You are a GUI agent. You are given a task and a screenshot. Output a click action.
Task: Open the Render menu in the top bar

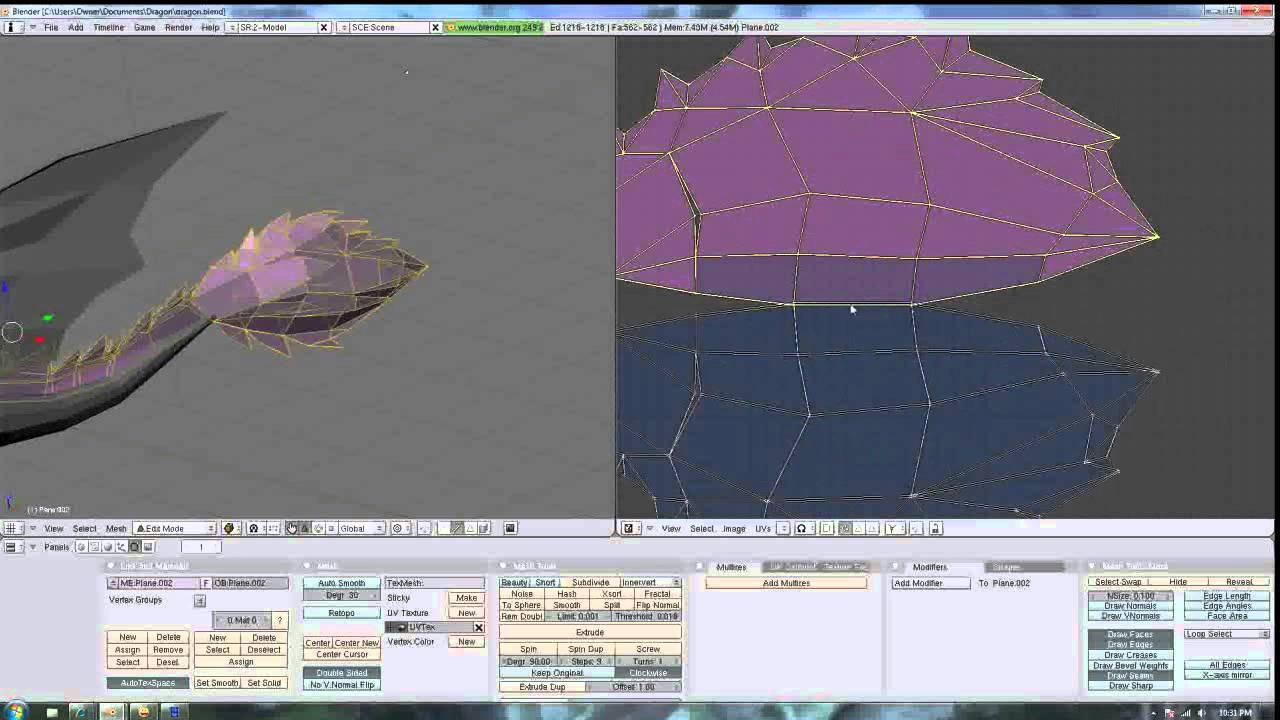point(178,27)
